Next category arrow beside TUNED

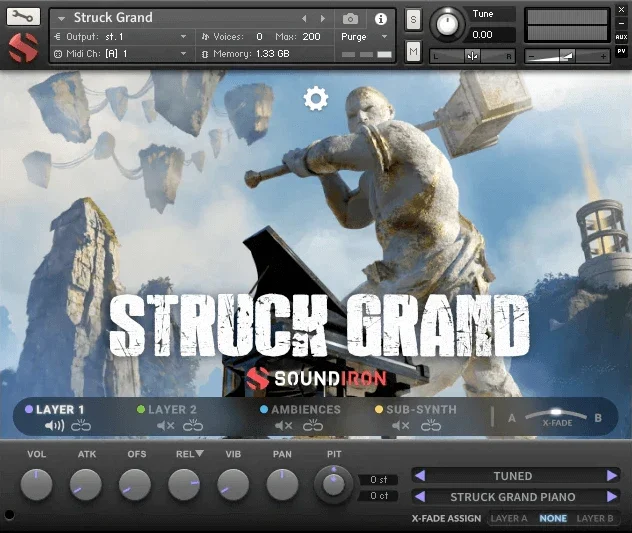tap(612, 476)
